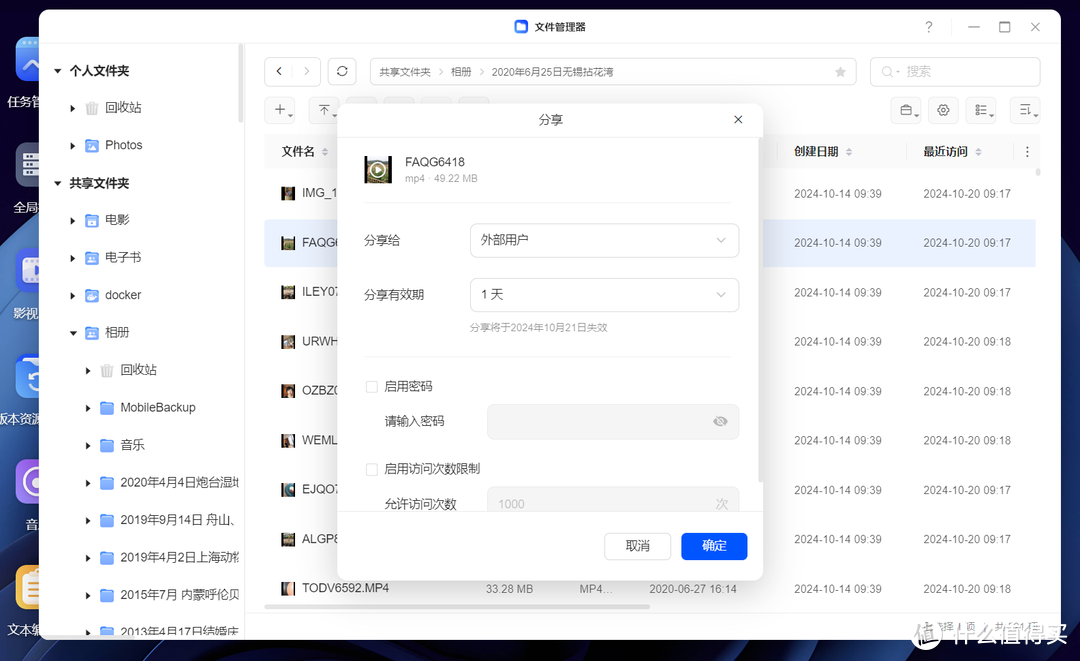This screenshot has width=1080, height=661.
Task: Enable the 启用密码 checkbox
Action: 369,385
